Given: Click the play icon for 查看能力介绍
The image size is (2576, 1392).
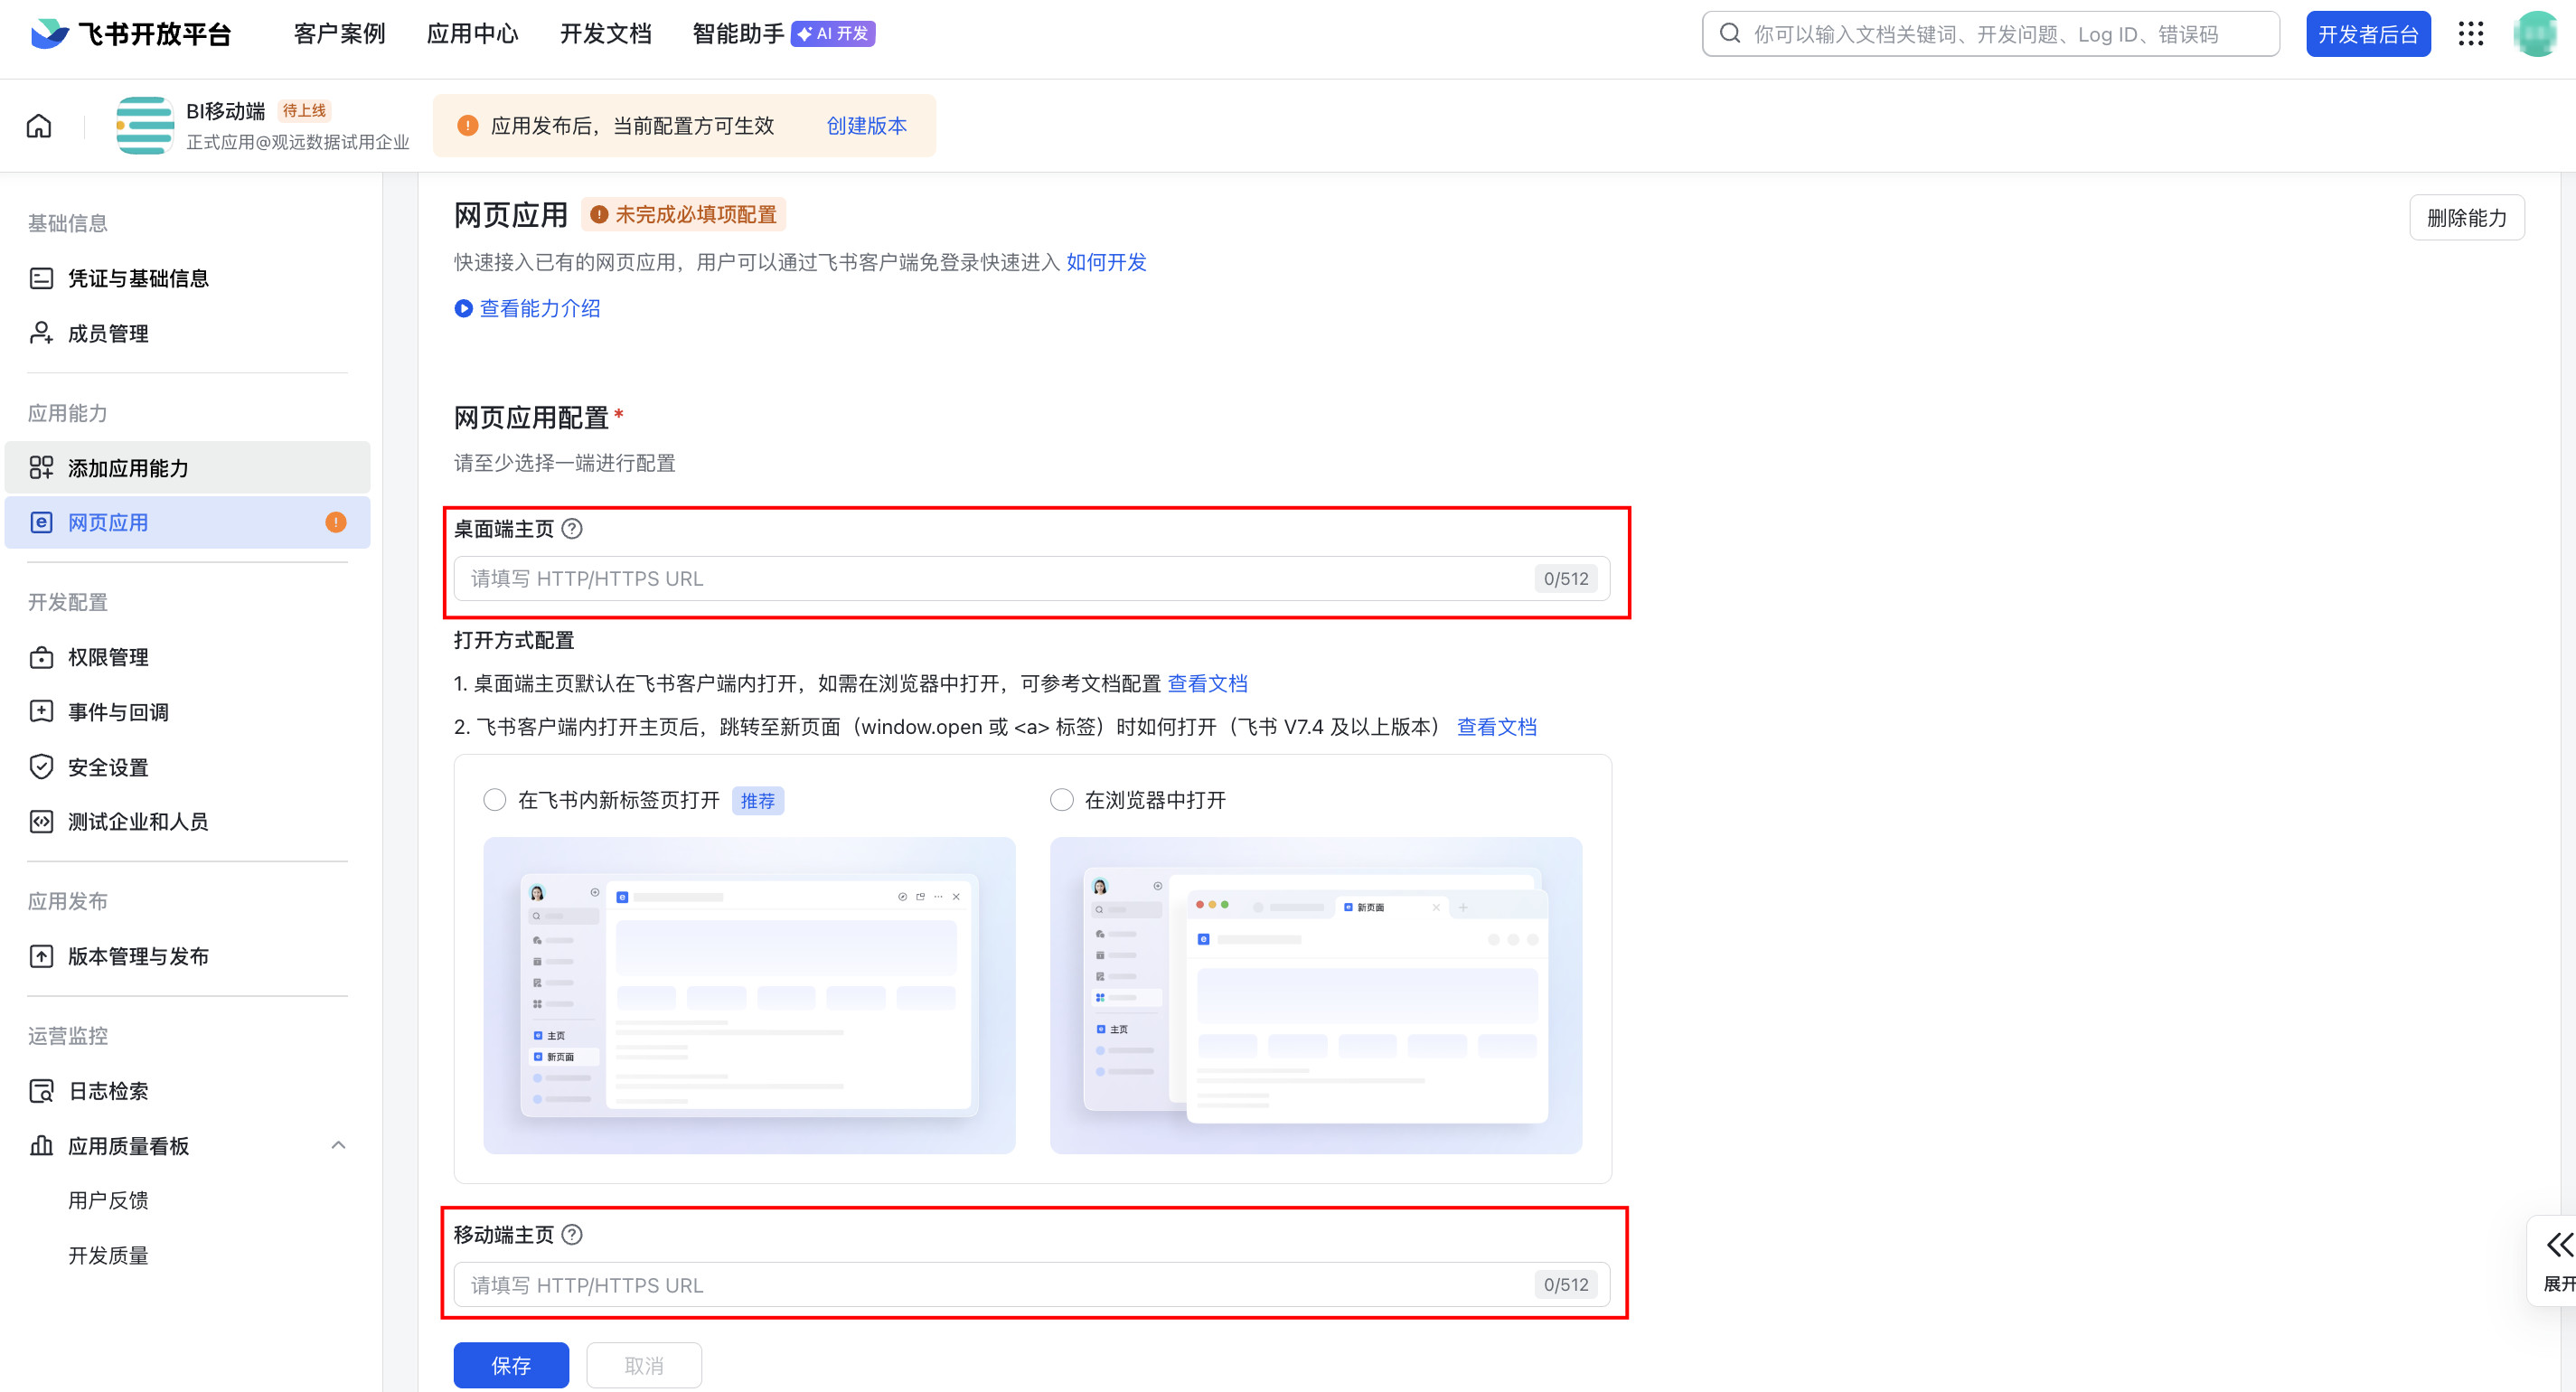Looking at the screenshot, I should coord(463,309).
